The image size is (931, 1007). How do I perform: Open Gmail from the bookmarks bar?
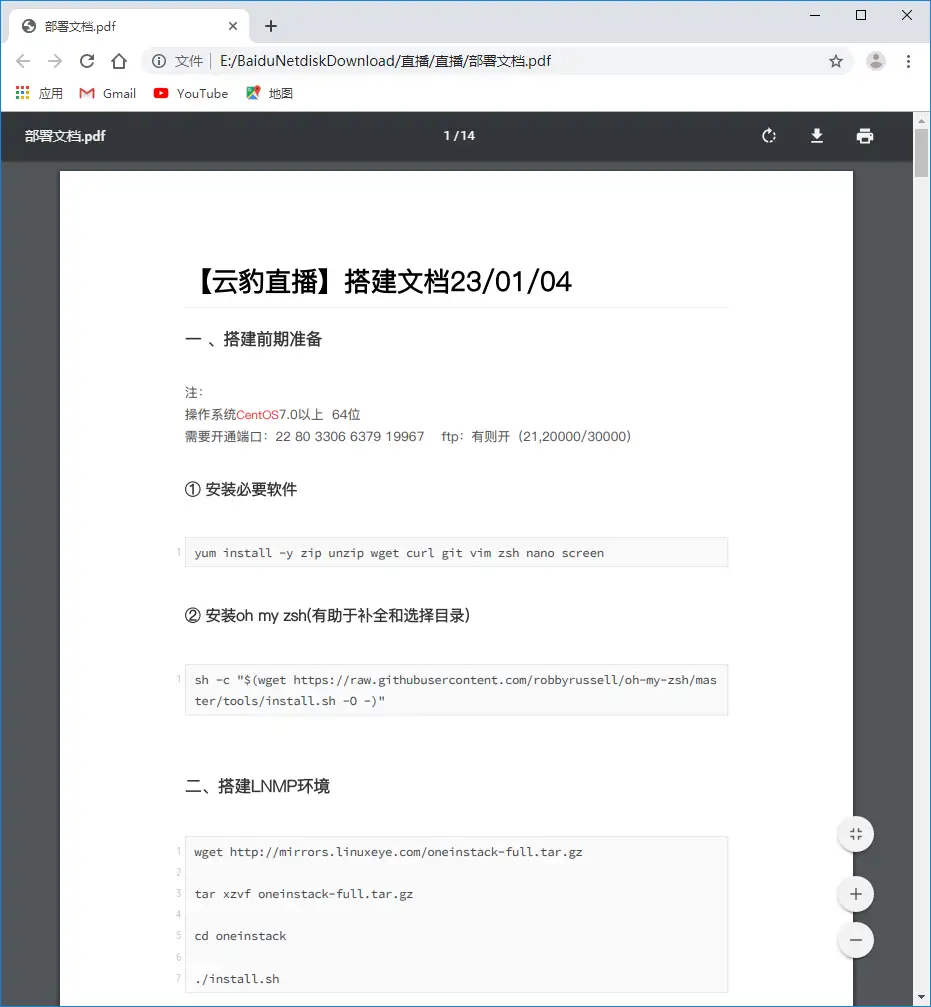106,93
